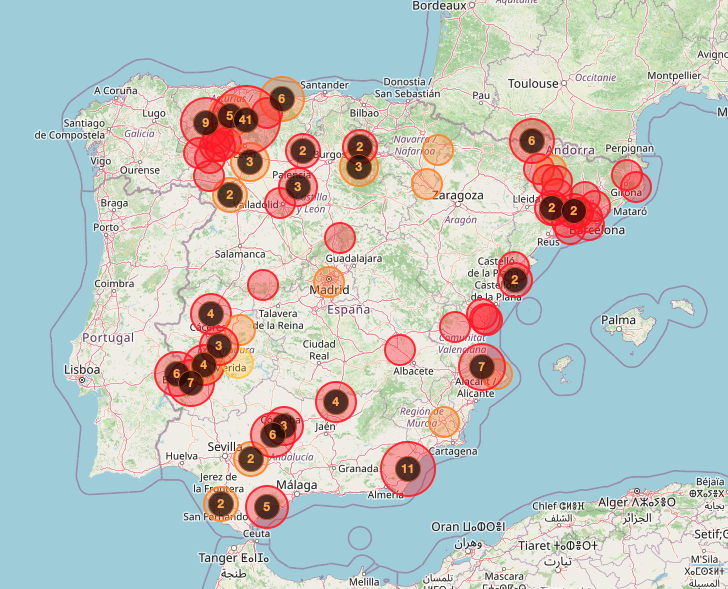Screen dimensions: 728x589
Task: Open the 6 cluster east of Lisboa
Action: point(176,374)
